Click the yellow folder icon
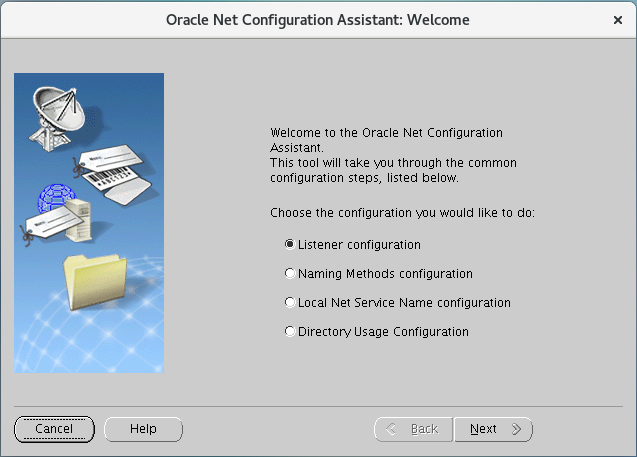Image resolution: width=637 pixels, height=457 pixels. point(95,282)
